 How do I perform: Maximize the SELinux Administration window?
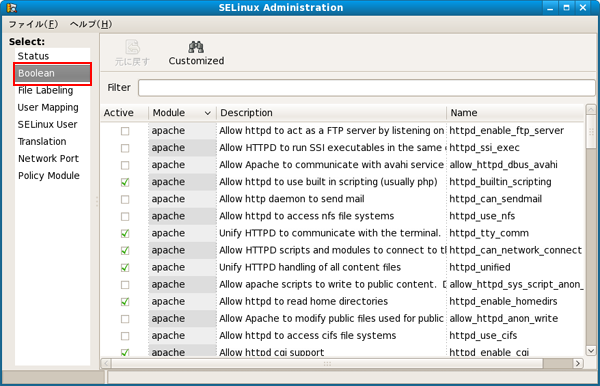[x=566, y=7]
